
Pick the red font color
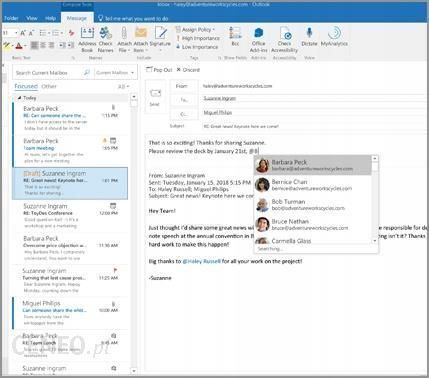pyautogui.click(x=19, y=45)
